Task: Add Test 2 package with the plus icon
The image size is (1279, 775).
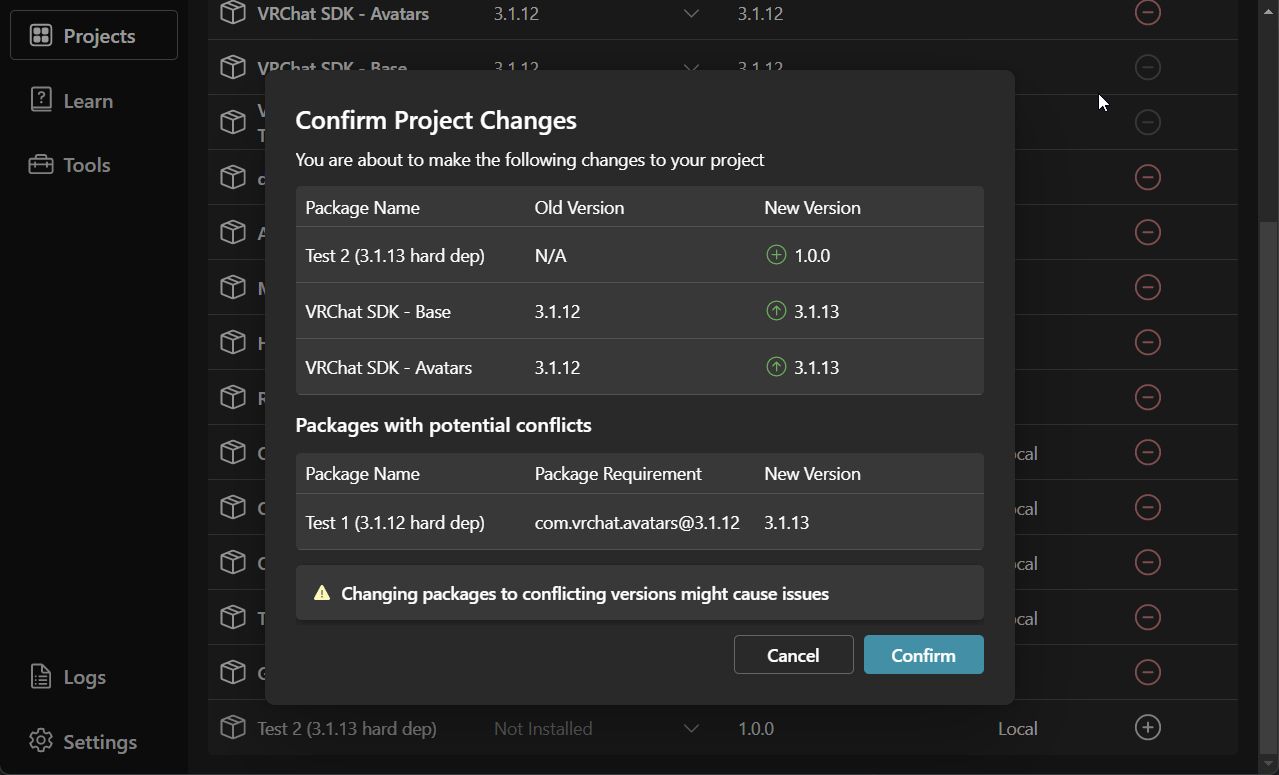Action: 1147,728
